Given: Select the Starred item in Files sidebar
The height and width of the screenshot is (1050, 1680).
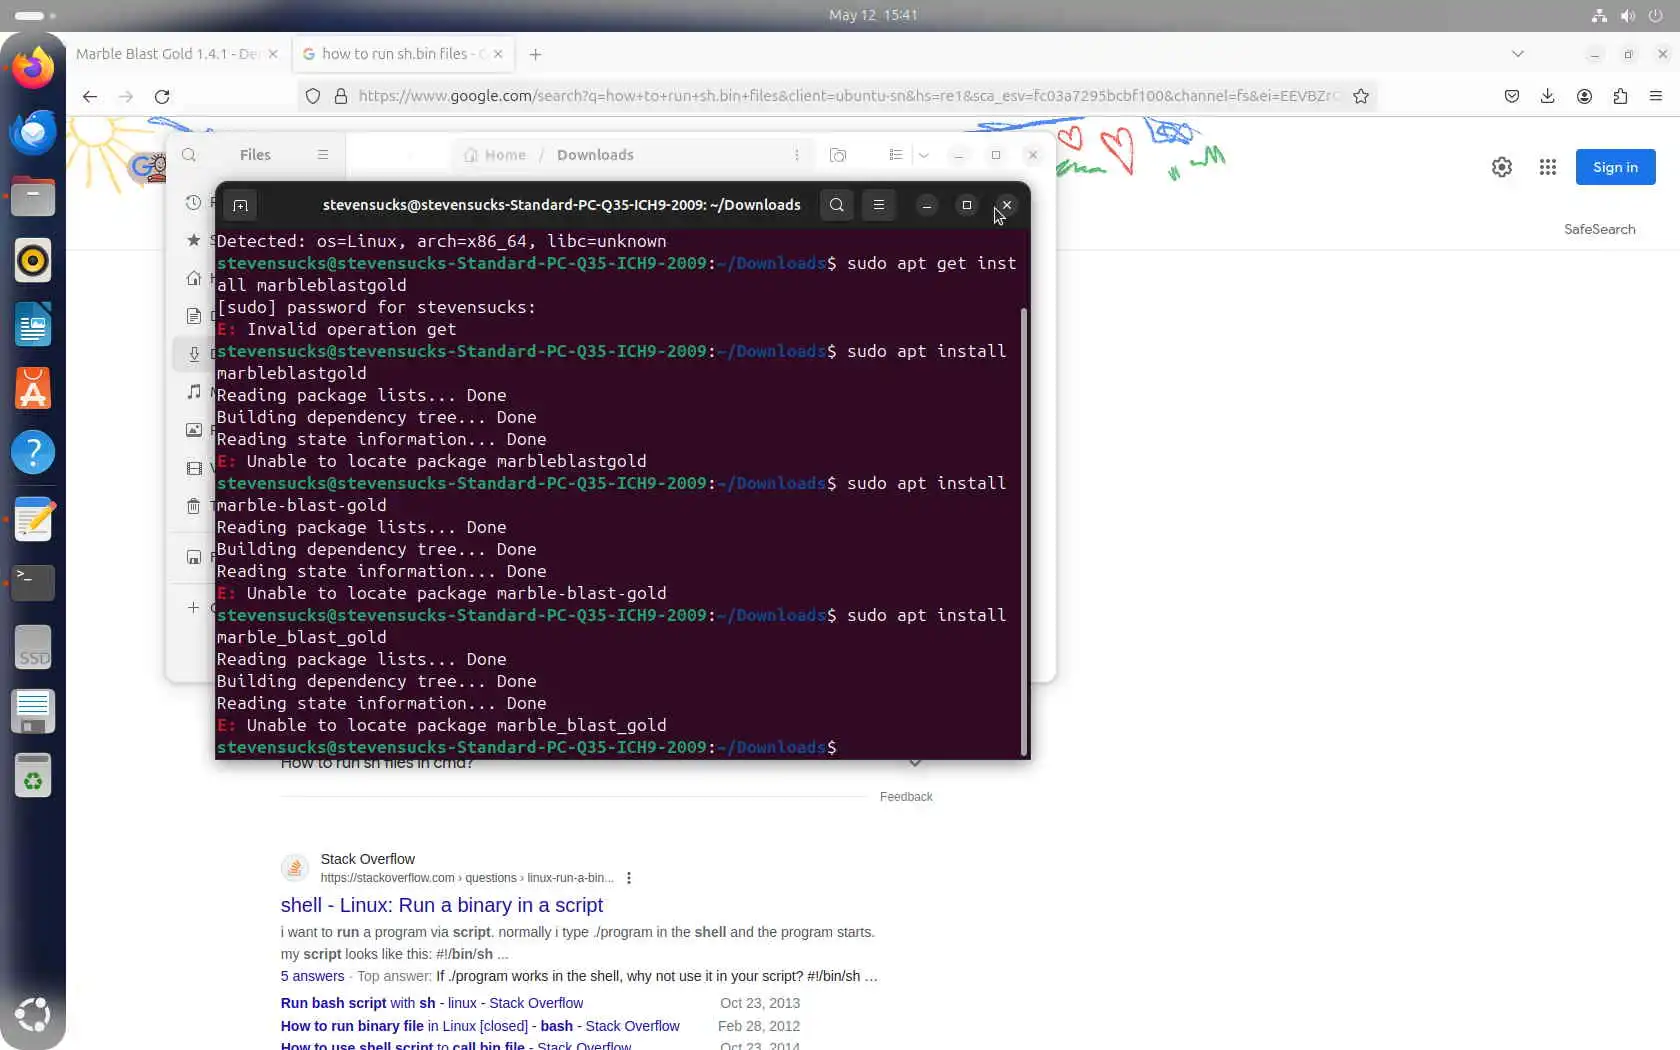Looking at the screenshot, I should pyautogui.click(x=194, y=240).
